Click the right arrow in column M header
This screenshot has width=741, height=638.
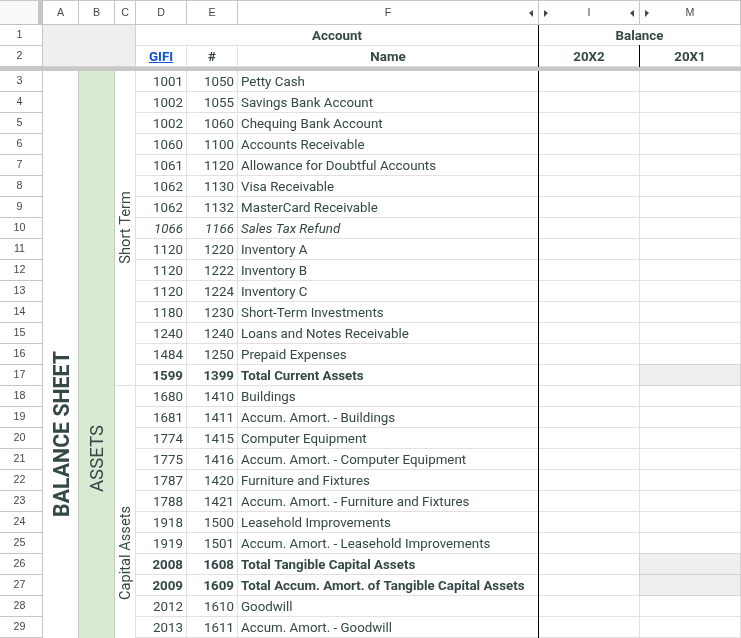click(x=648, y=13)
